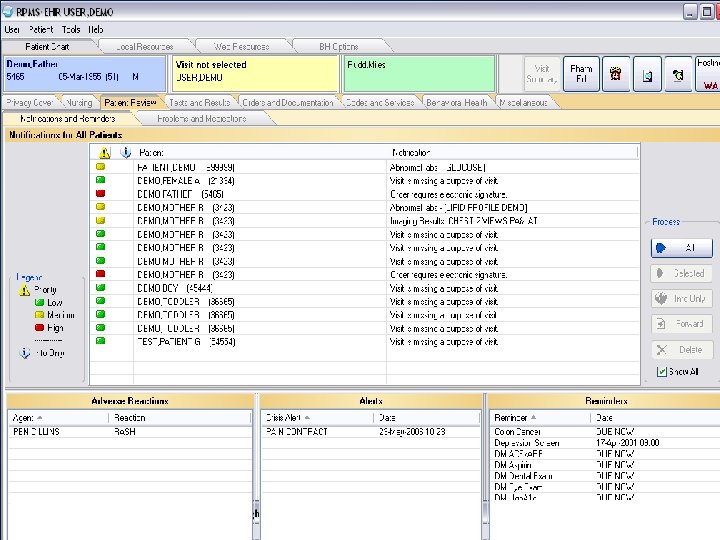The height and width of the screenshot is (540, 720).
Task: Click yellow priority icon for Abnormal labs GLUCOSE row
Action: [101, 167]
